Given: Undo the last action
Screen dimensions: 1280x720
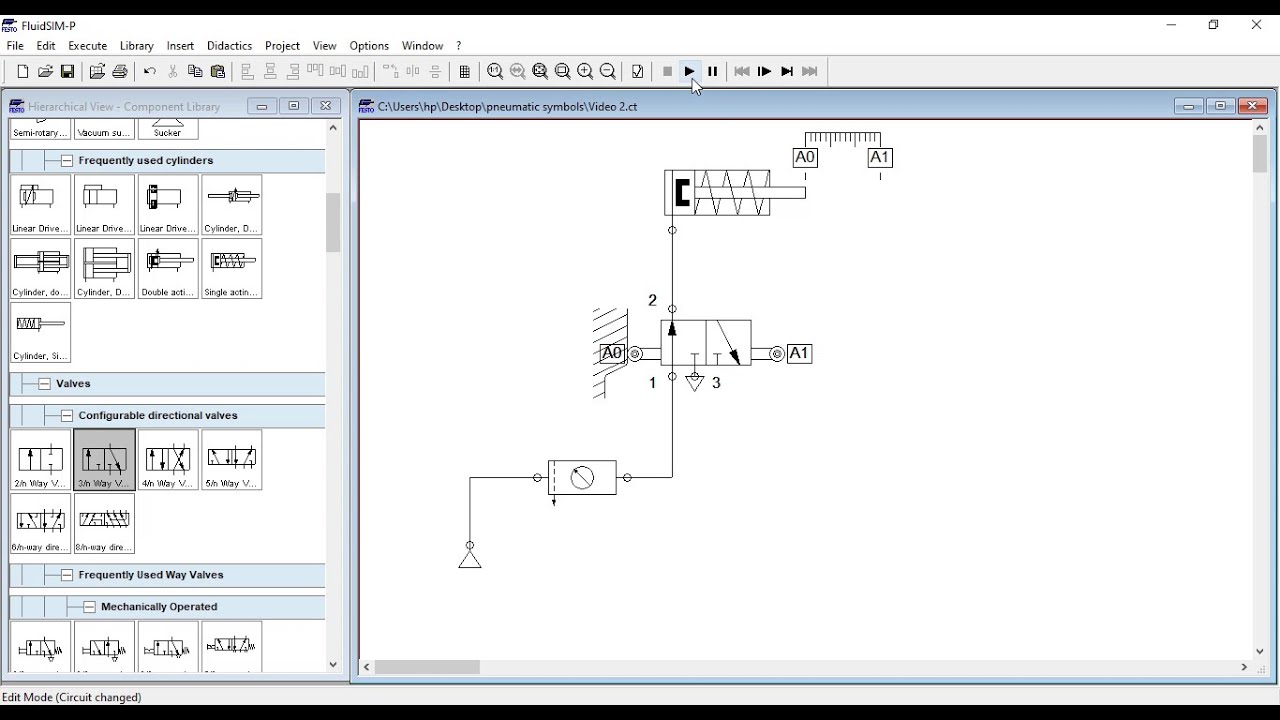Looking at the screenshot, I should (x=150, y=71).
